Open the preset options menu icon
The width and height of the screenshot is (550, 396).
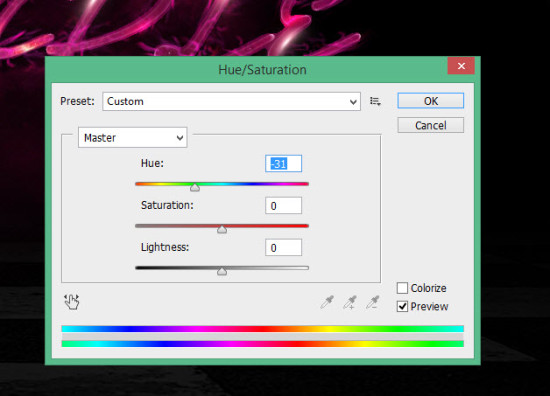[375, 101]
